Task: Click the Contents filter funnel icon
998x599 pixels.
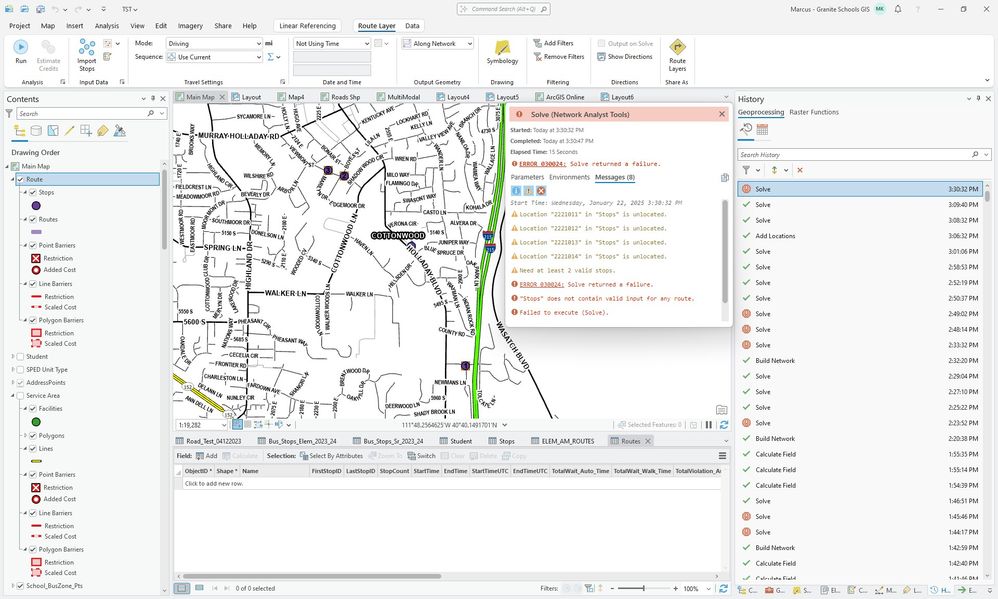Action: 9,113
